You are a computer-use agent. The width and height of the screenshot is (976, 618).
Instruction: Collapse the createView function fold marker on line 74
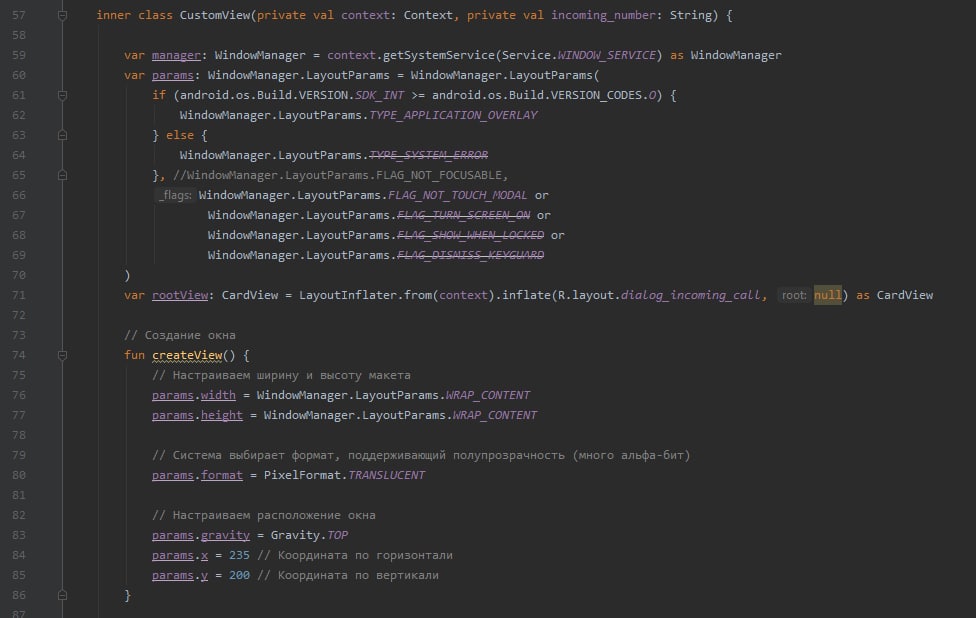[62, 355]
